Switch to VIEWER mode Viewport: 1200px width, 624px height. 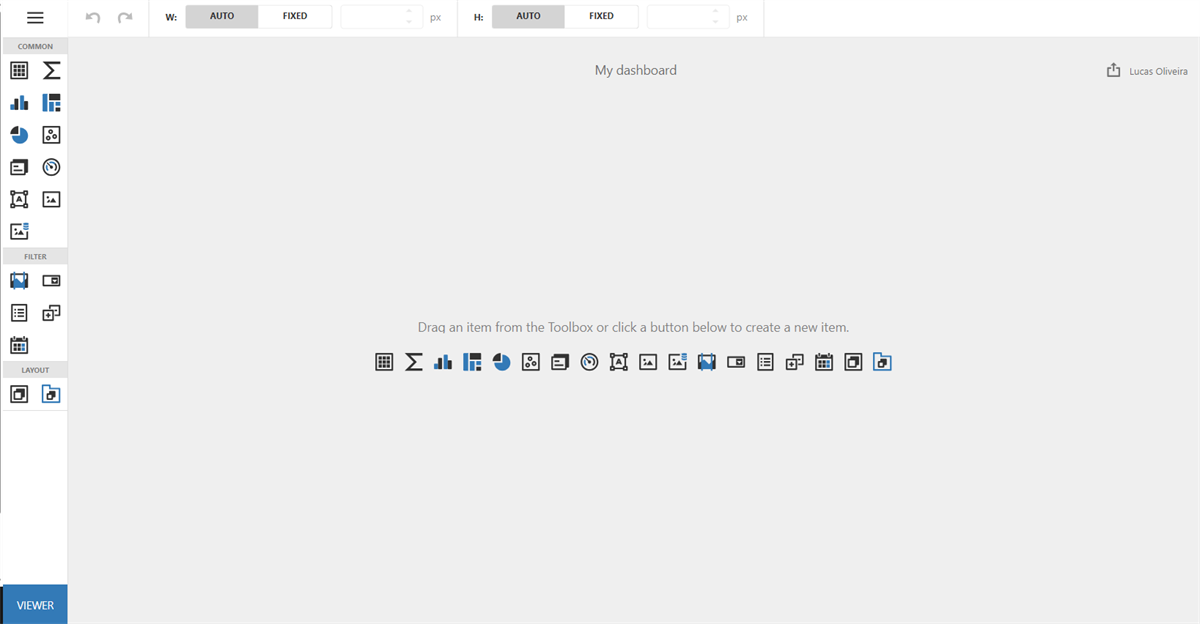pos(35,605)
